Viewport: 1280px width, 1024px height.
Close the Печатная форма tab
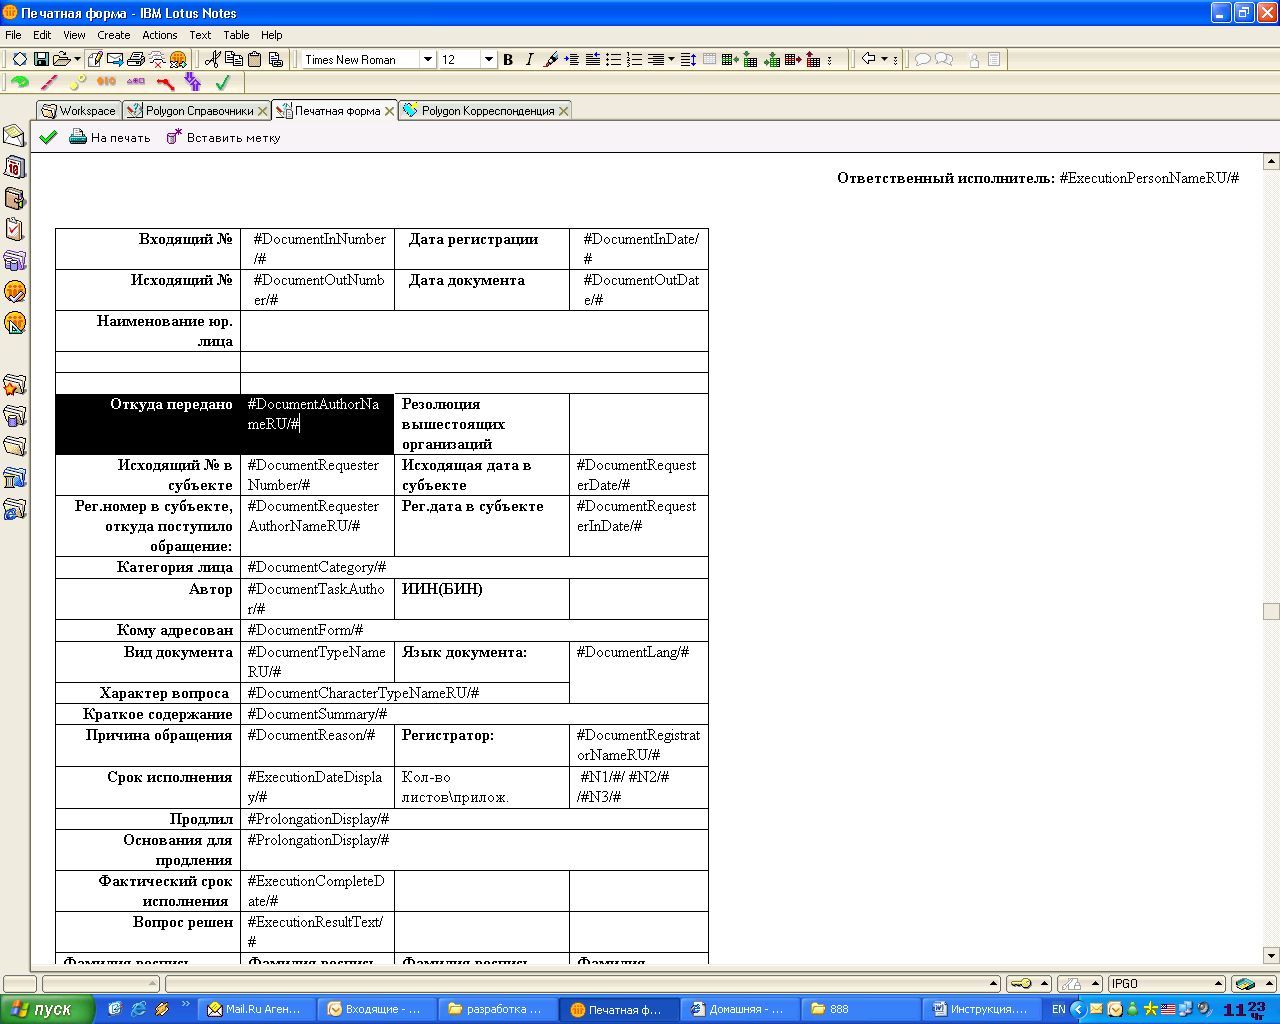click(x=390, y=111)
